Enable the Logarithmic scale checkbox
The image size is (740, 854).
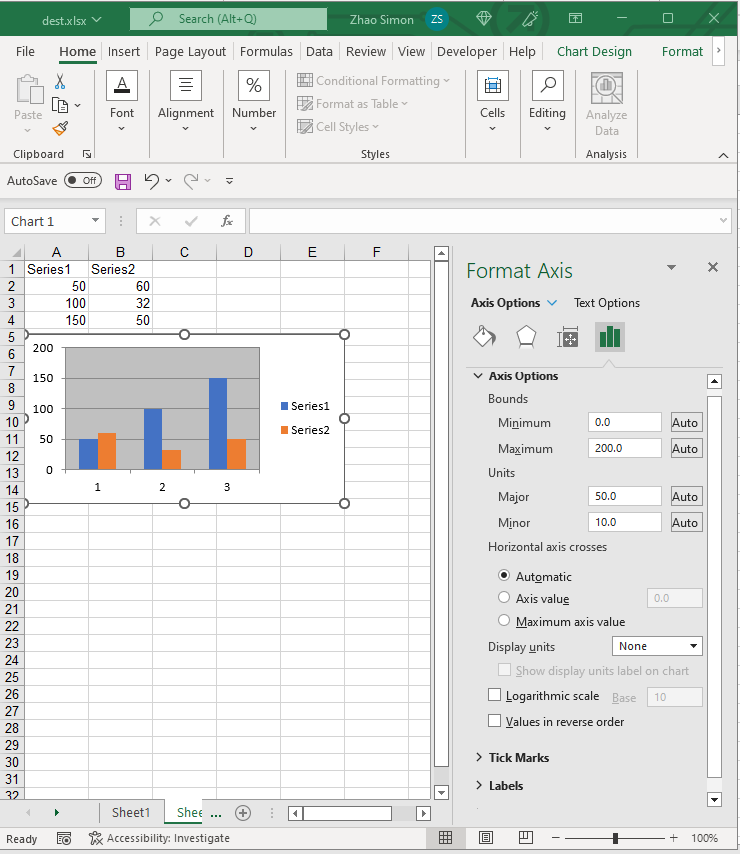pyautogui.click(x=494, y=695)
